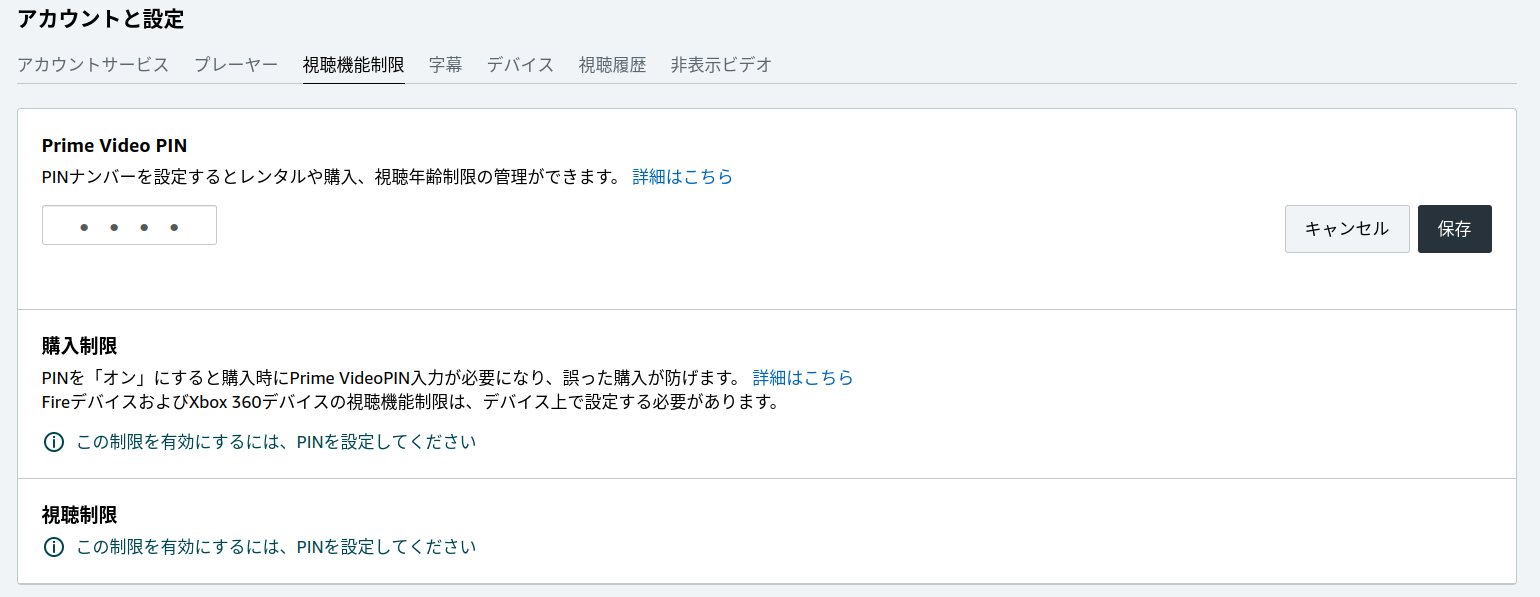Select the プレーヤー tab
The width and height of the screenshot is (1540, 597).
coord(236,64)
